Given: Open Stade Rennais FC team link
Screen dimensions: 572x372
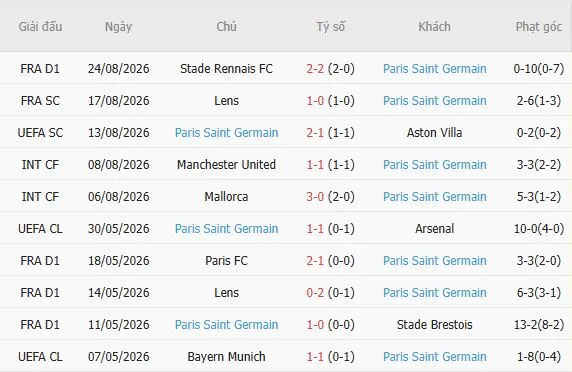Looking at the screenshot, I should click(226, 69).
